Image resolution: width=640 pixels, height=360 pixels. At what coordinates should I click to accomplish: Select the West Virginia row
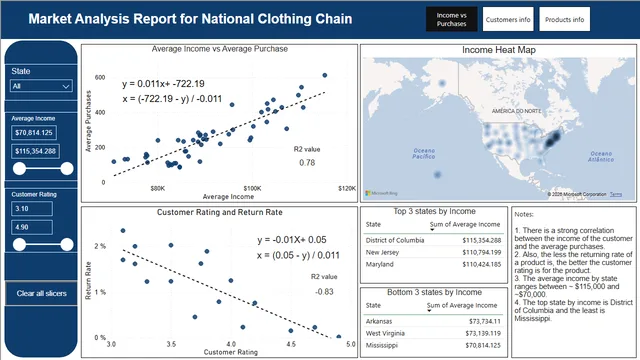point(433,333)
